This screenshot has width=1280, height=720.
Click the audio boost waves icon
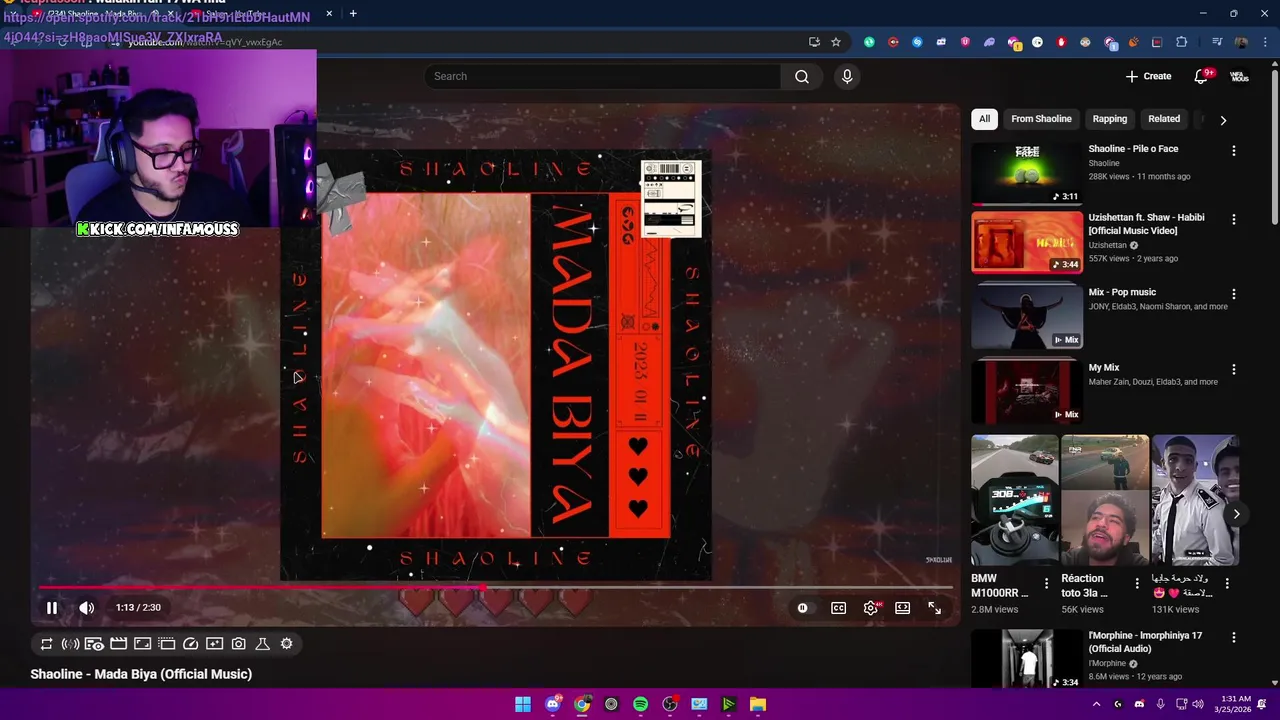(x=70, y=644)
